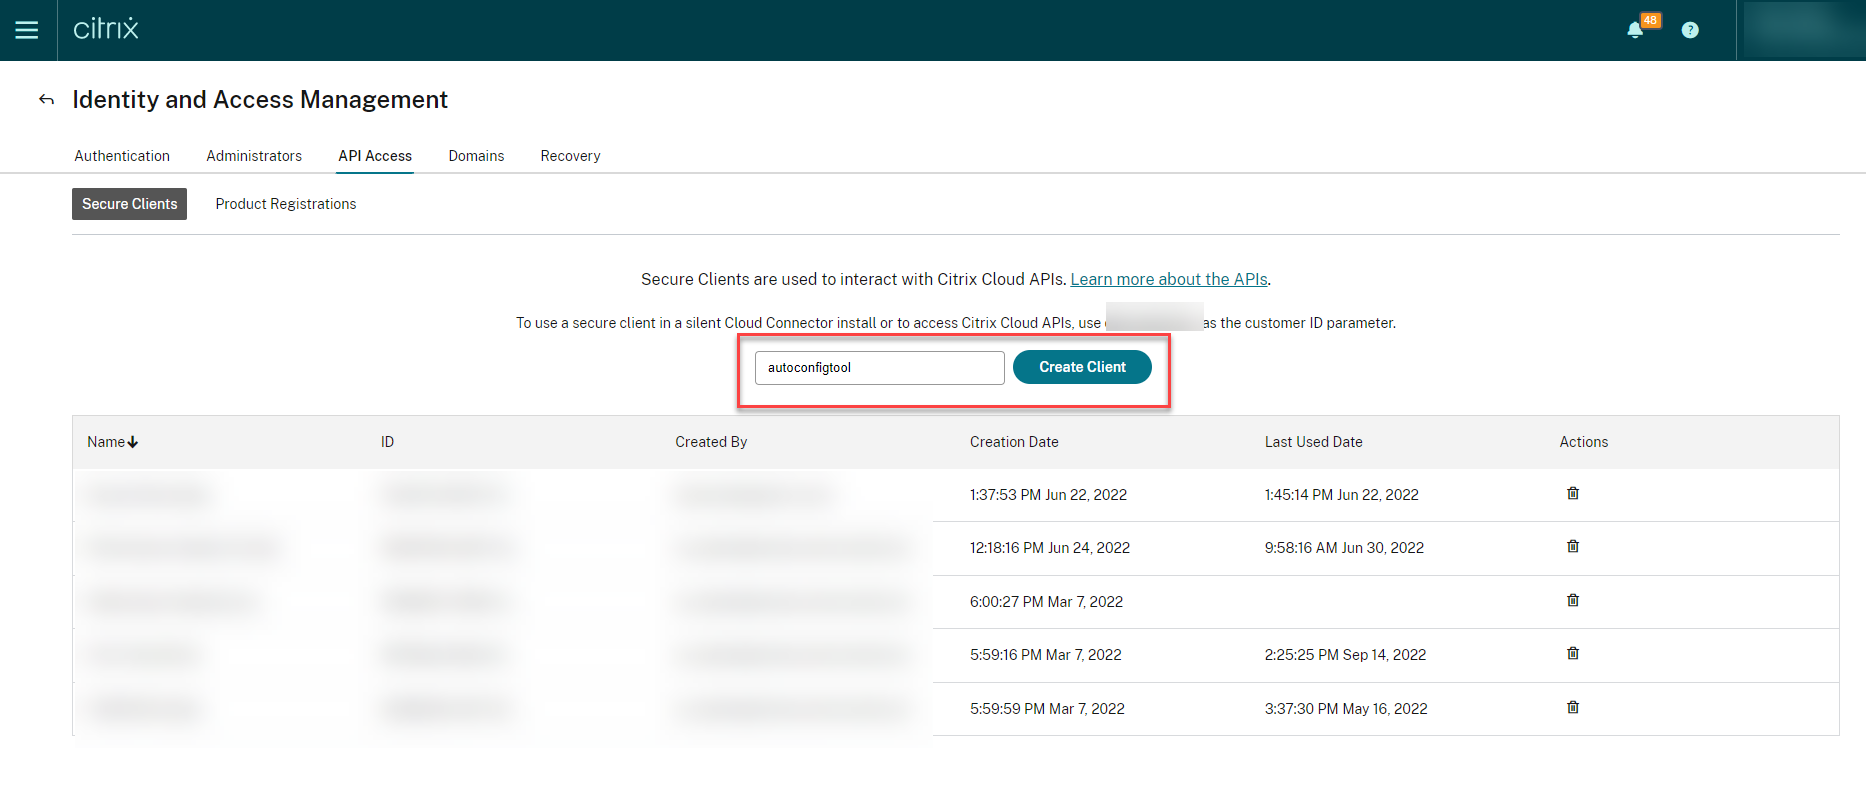Click the ID column header

387,442
